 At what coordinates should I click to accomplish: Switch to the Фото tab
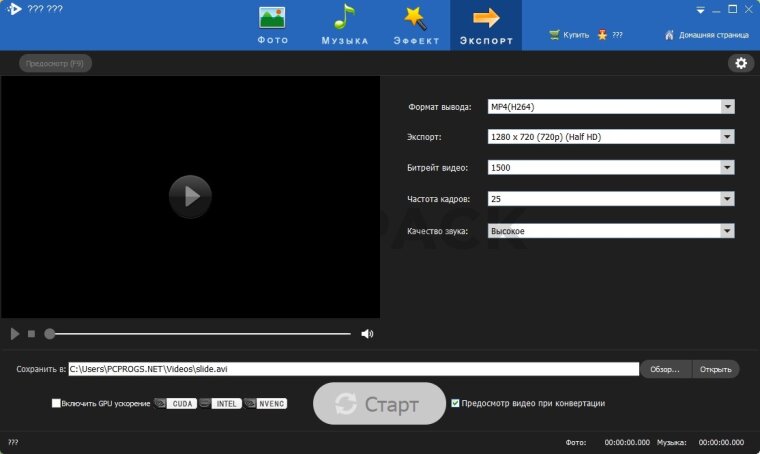[x=272, y=25]
